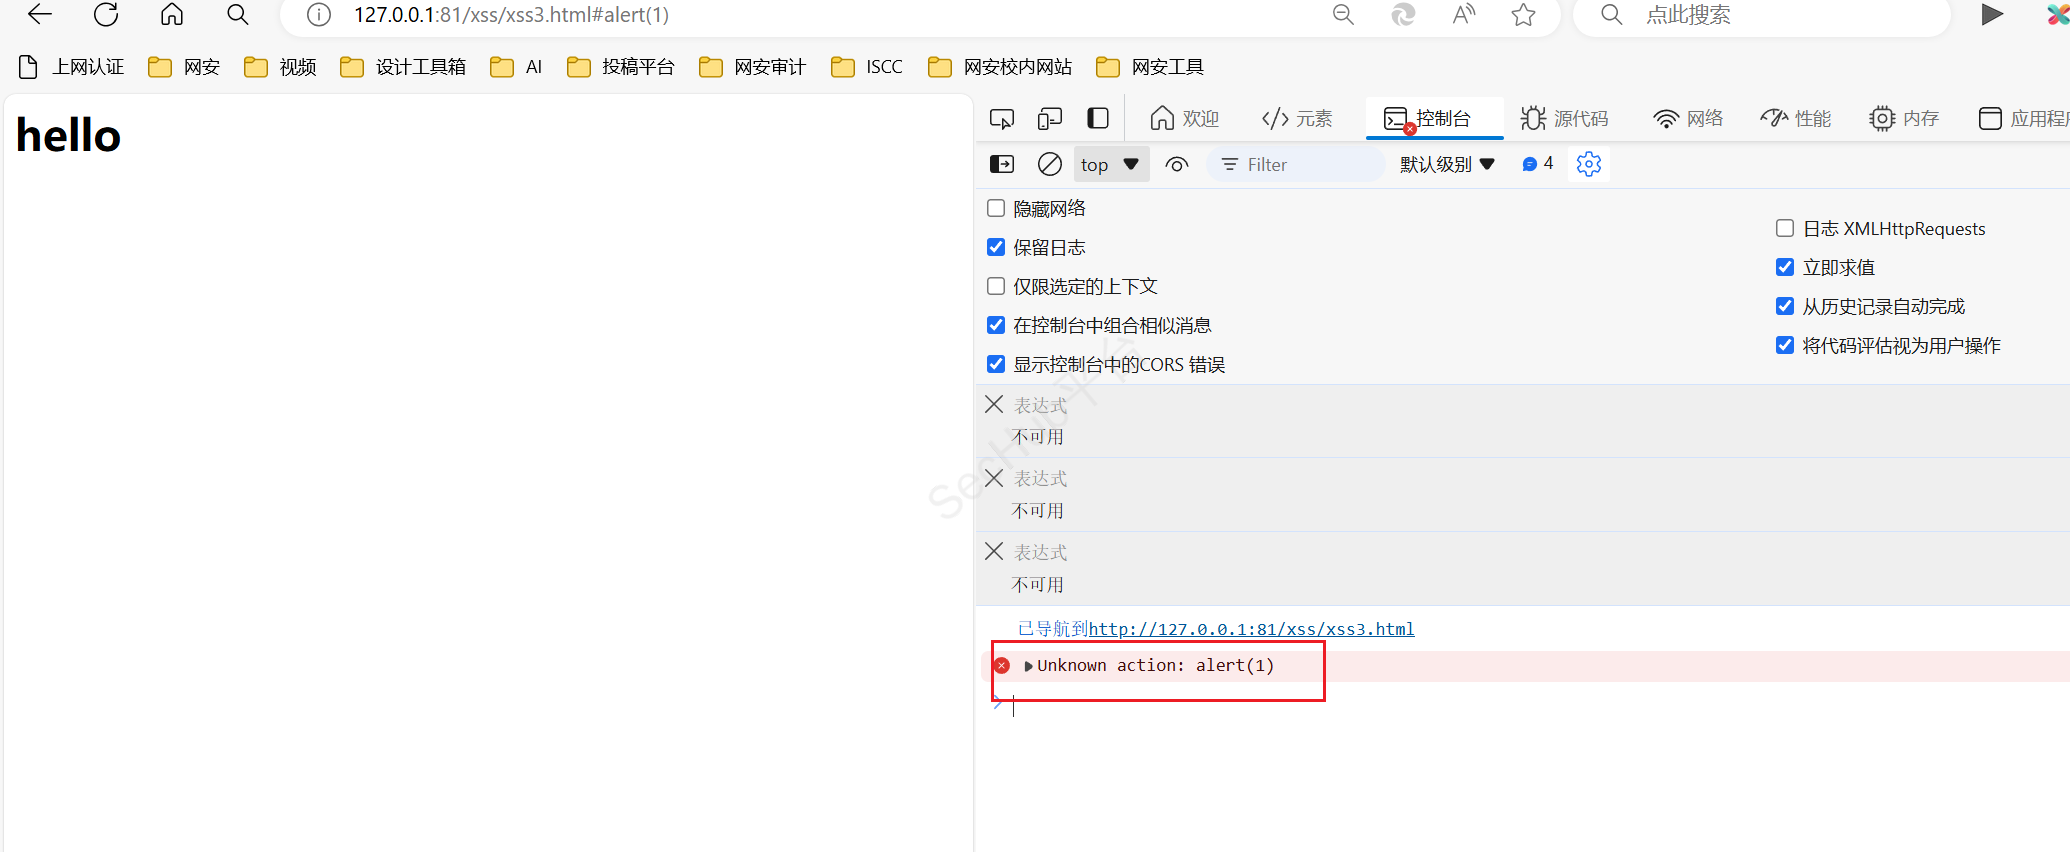The height and width of the screenshot is (852, 2070).
Task: Open the 网安工具 bookmark folder
Action: [1150, 67]
